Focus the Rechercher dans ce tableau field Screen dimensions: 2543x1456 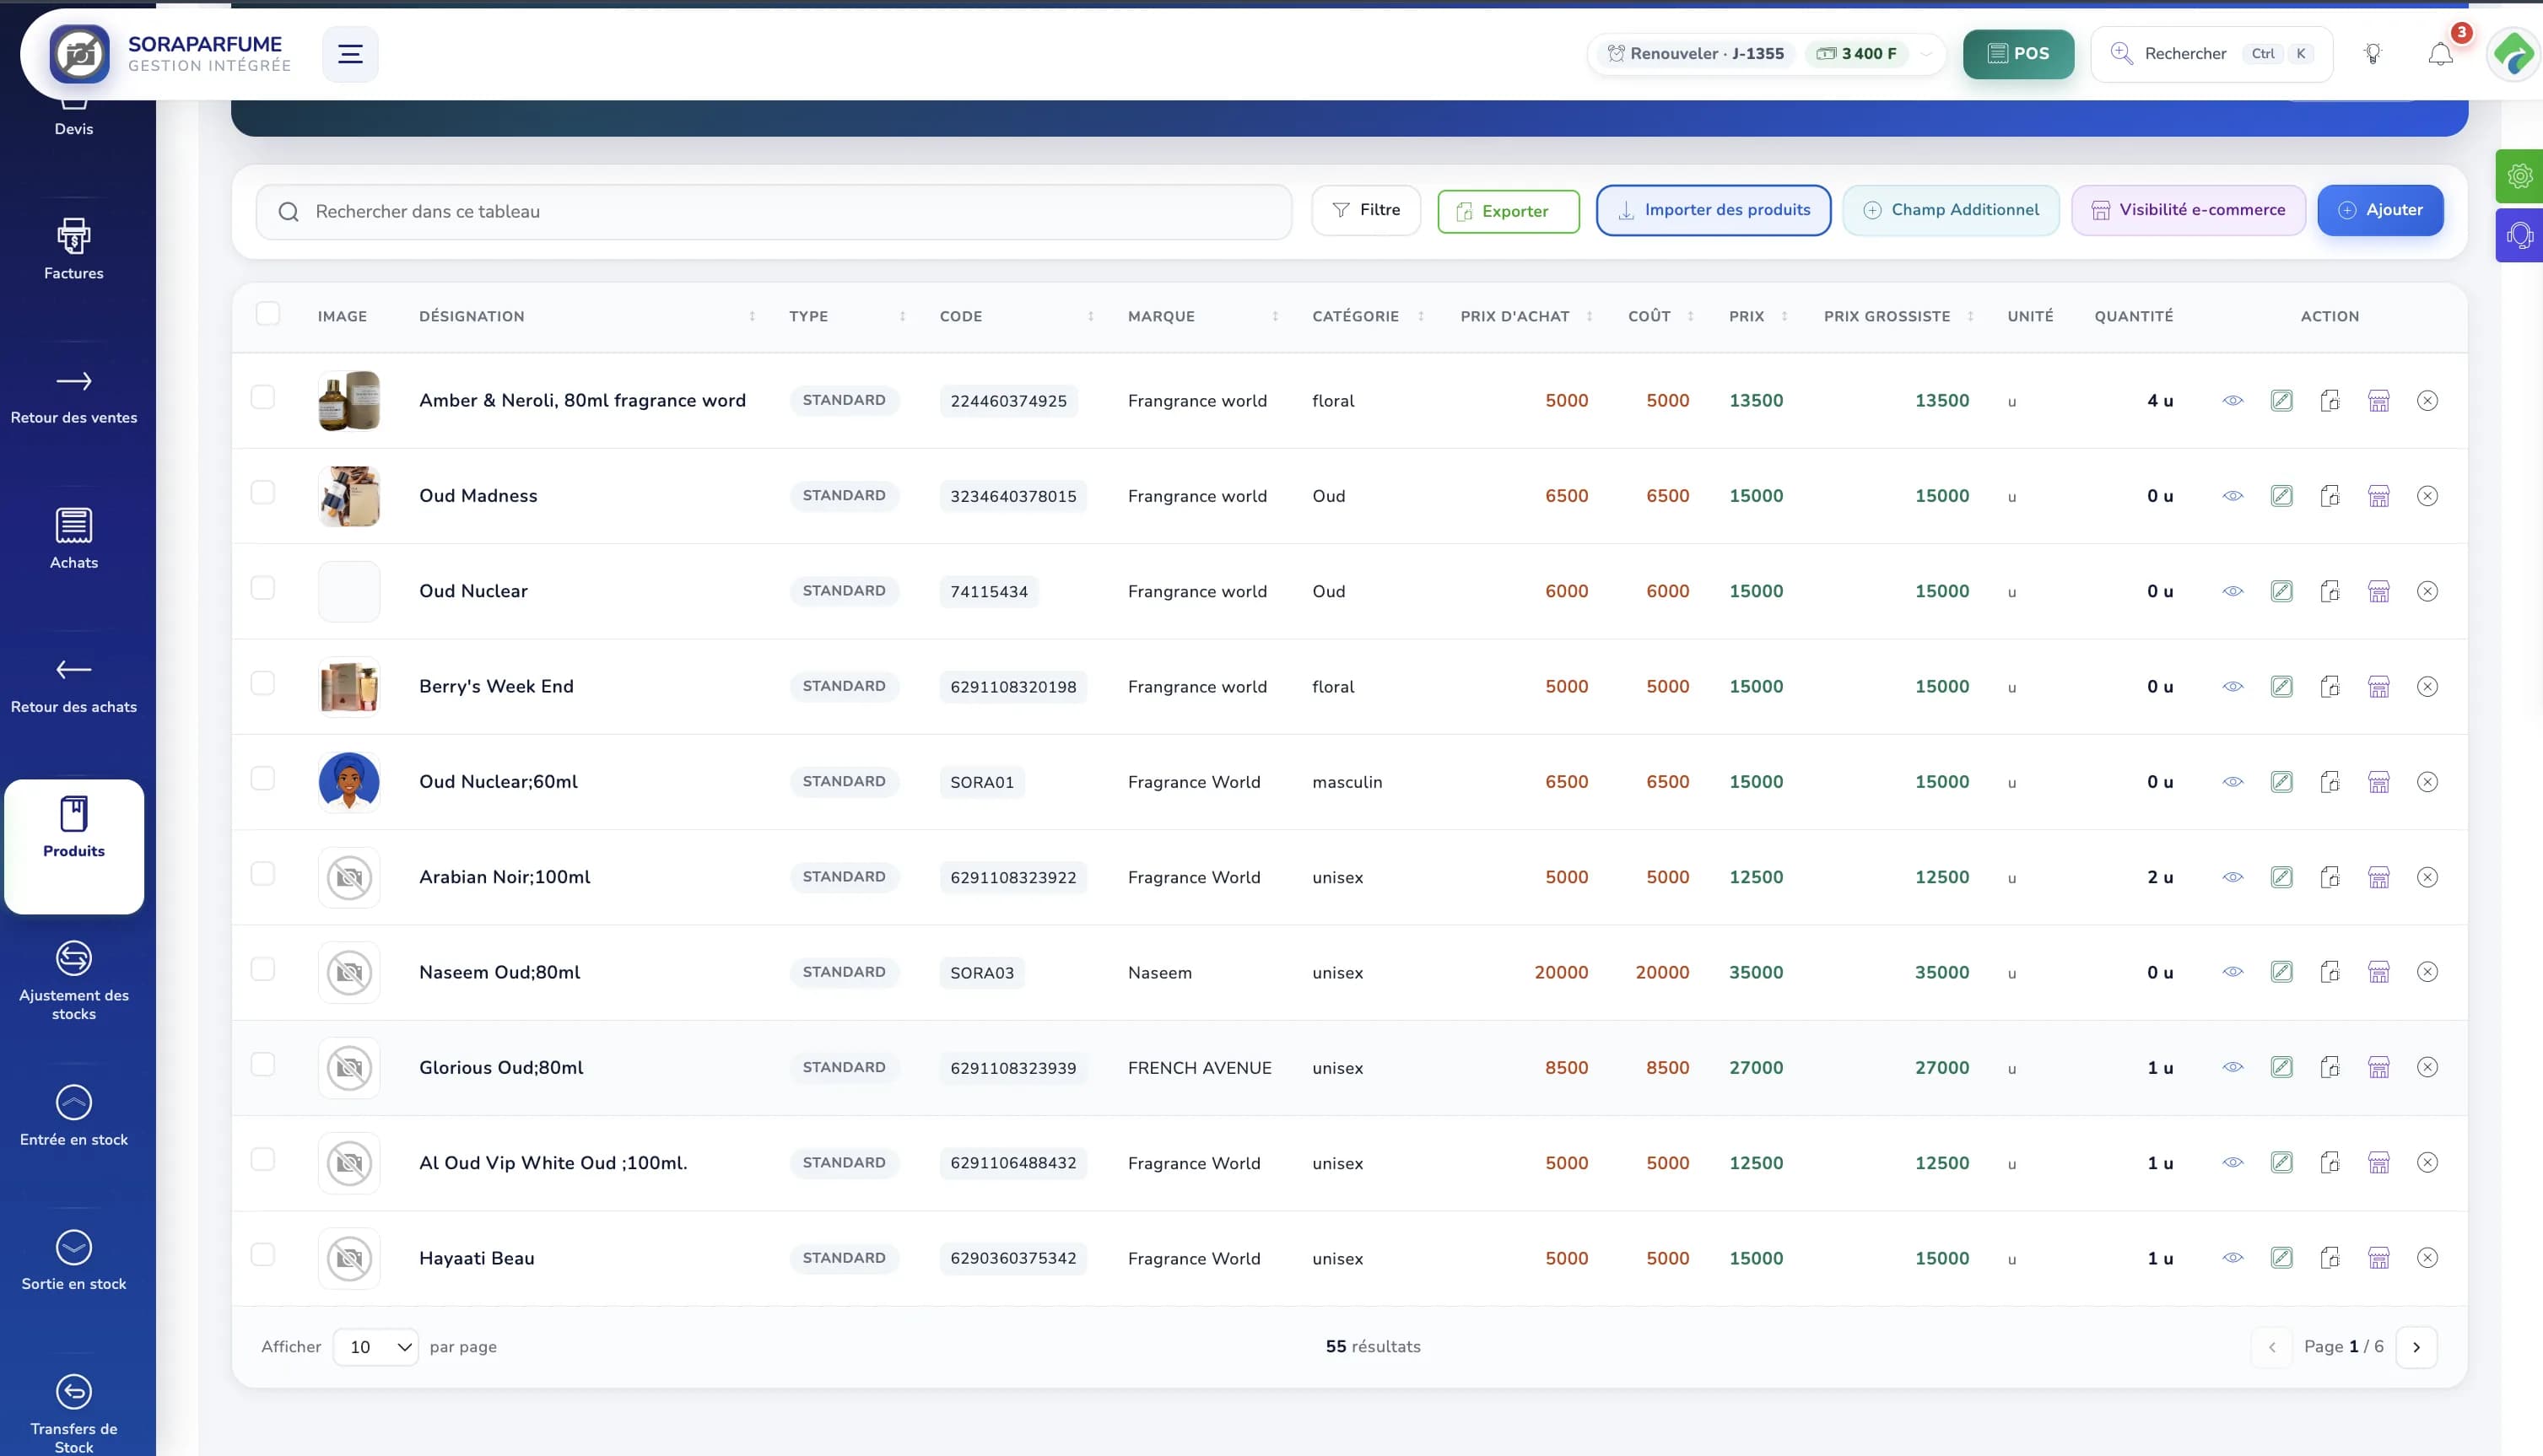[774, 212]
